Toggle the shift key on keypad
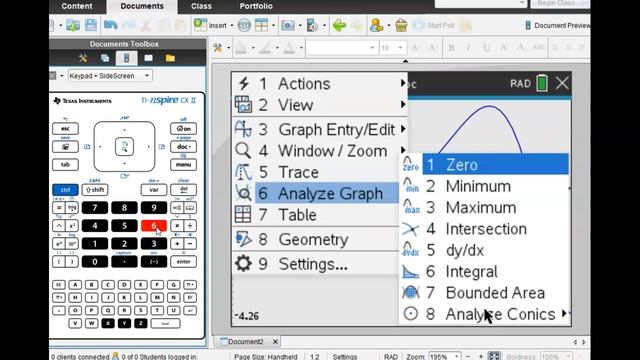Viewport: 640px width, 360px height. (95, 190)
